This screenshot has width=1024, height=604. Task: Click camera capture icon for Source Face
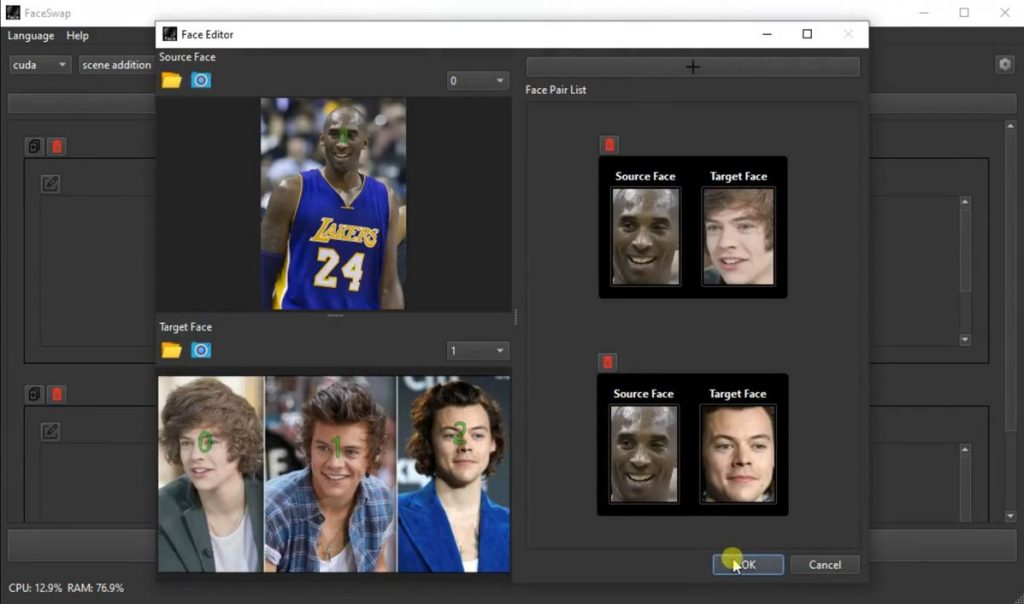click(x=201, y=80)
